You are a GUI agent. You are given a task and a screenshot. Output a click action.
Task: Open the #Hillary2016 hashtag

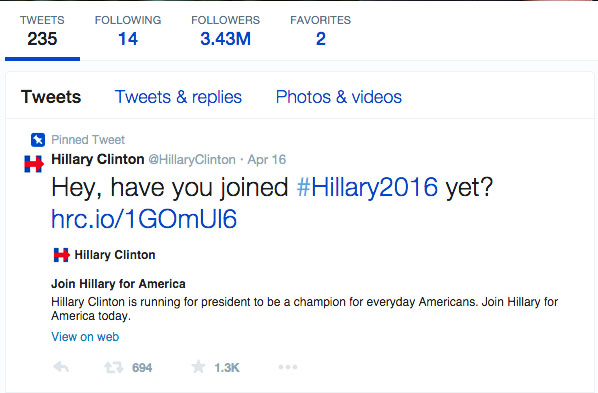(367, 187)
